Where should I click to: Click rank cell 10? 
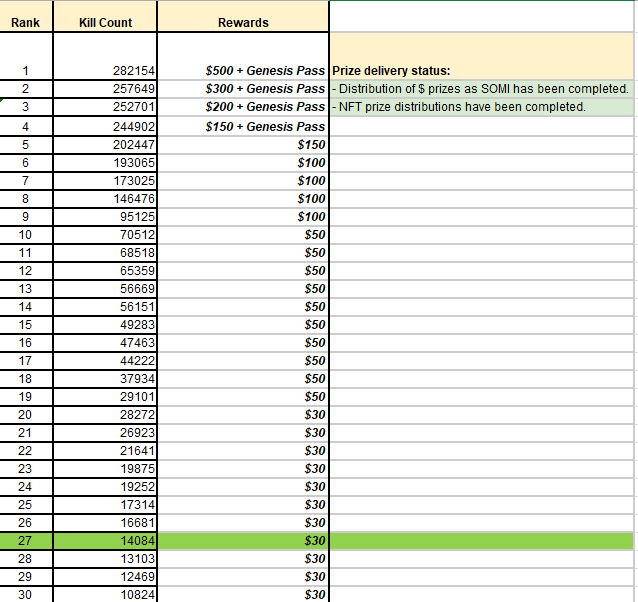[25, 235]
